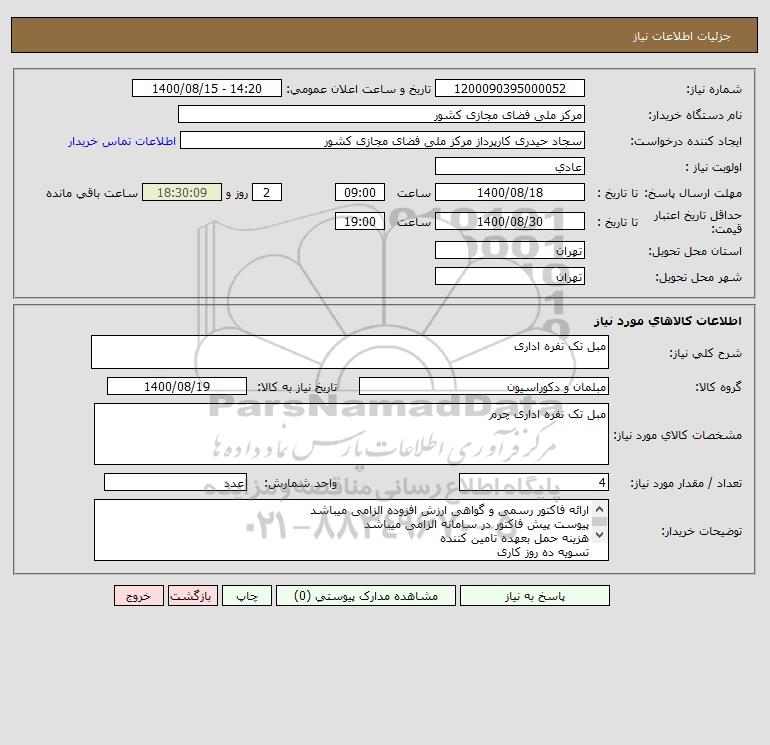Click buyer organization name field
Screen dimensions: 770x745
(x=381, y=114)
